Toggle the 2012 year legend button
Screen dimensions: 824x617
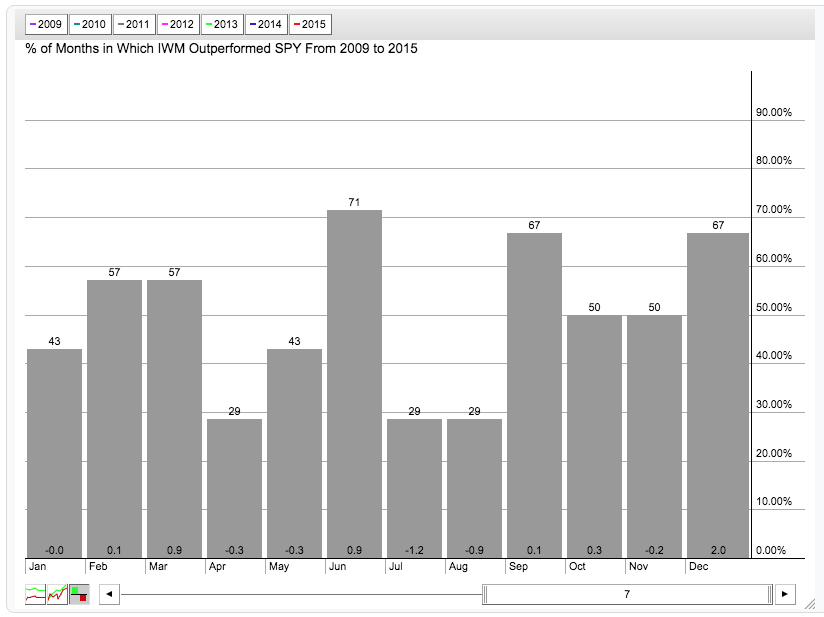[178, 24]
